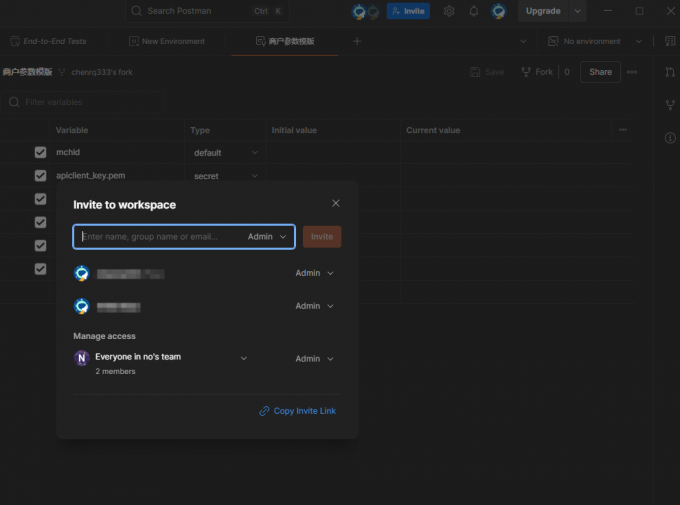This screenshot has height=505, width=680.
Task: Click the Share button
Action: point(600,72)
